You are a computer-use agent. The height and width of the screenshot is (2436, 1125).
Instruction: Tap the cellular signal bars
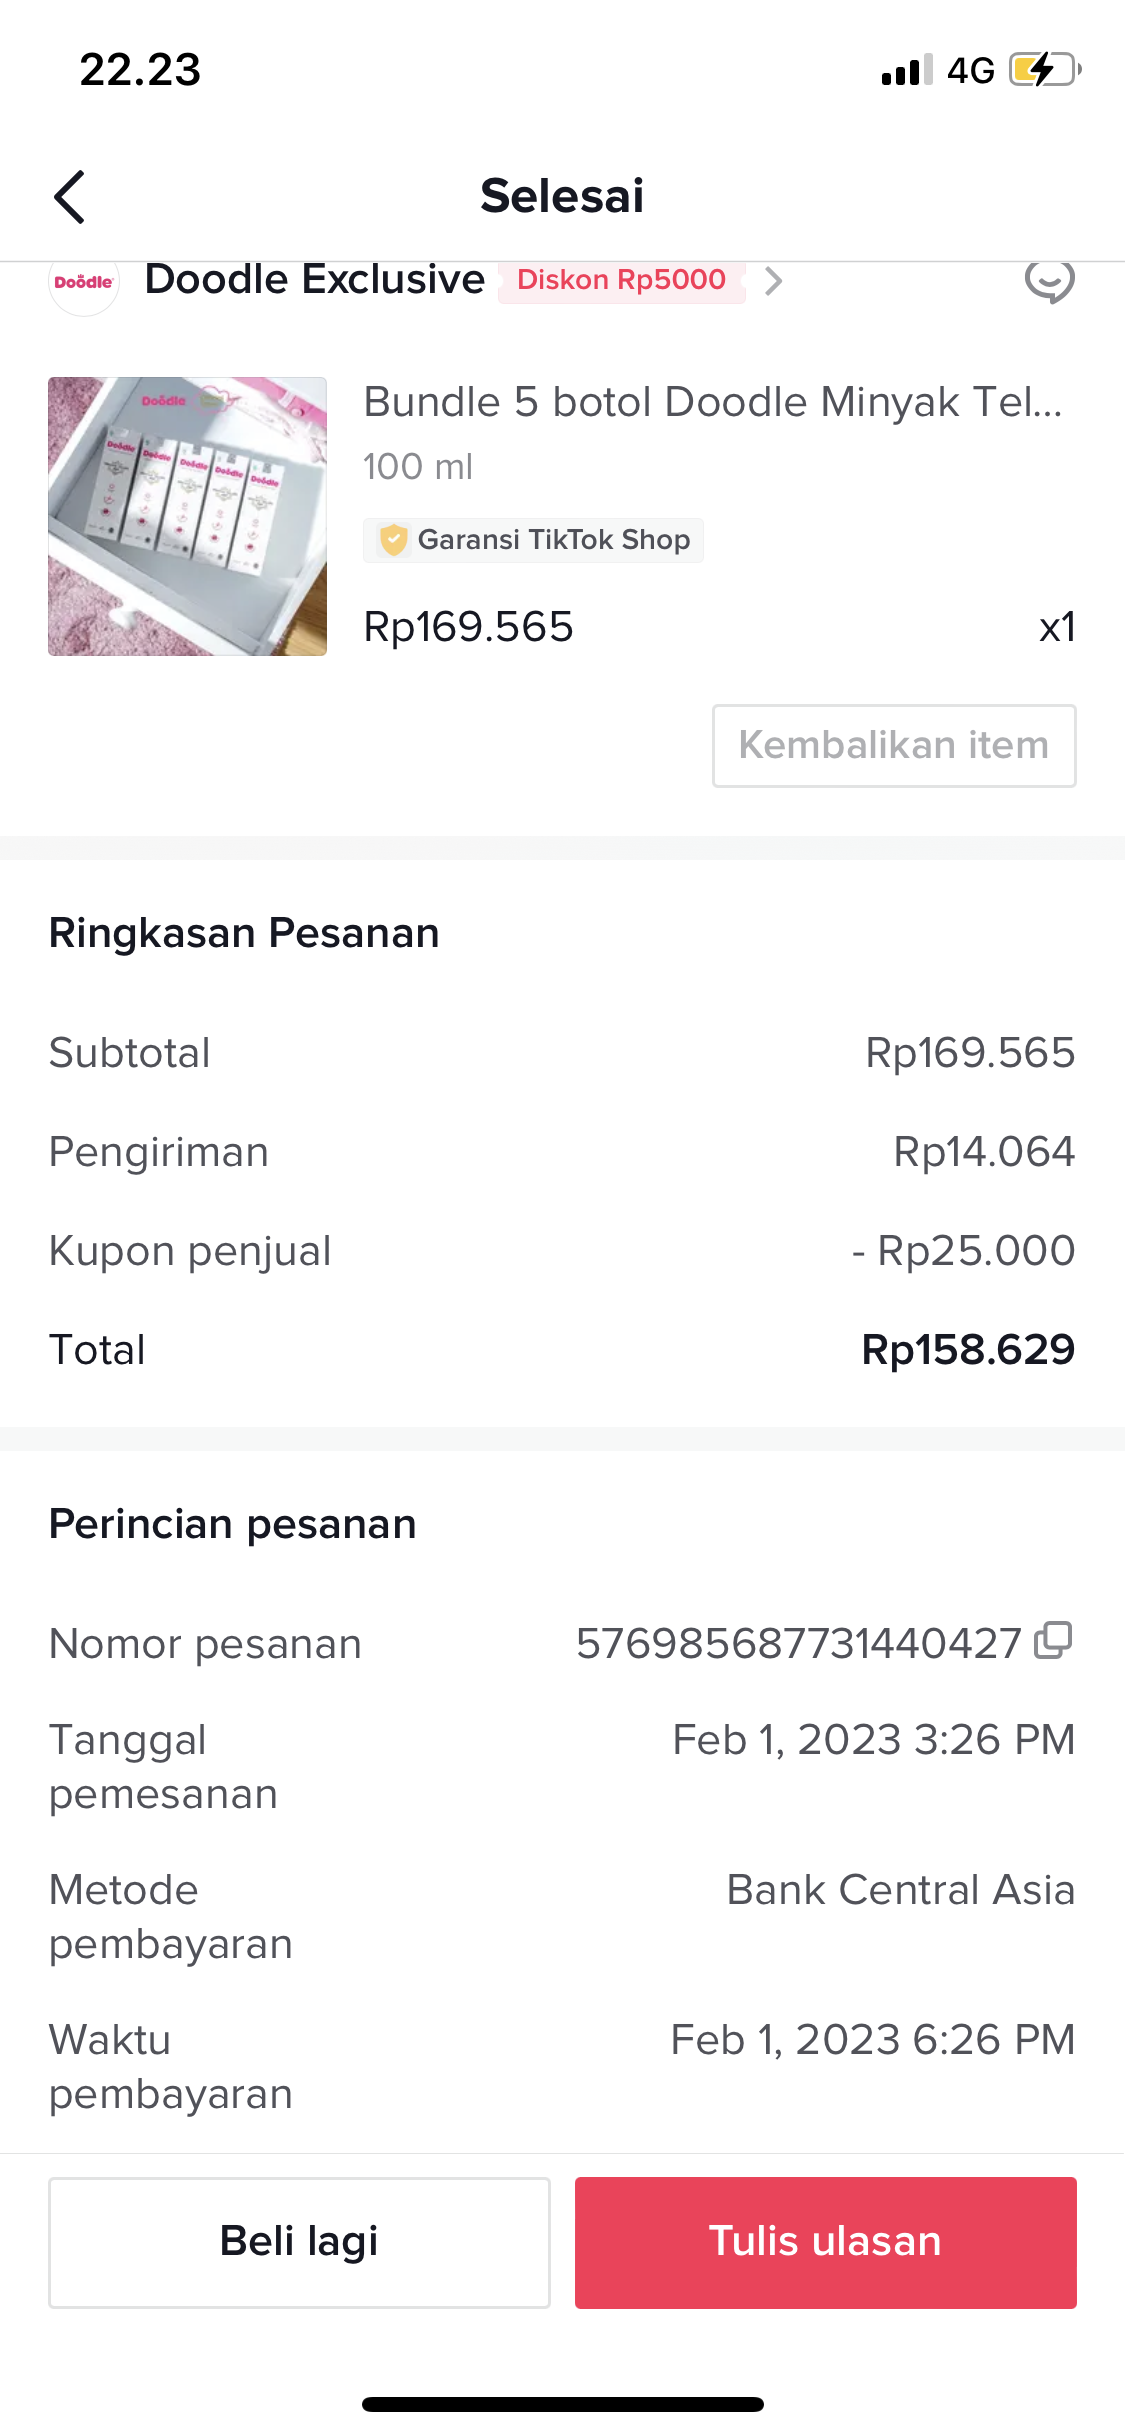pyautogui.click(x=906, y=70)
